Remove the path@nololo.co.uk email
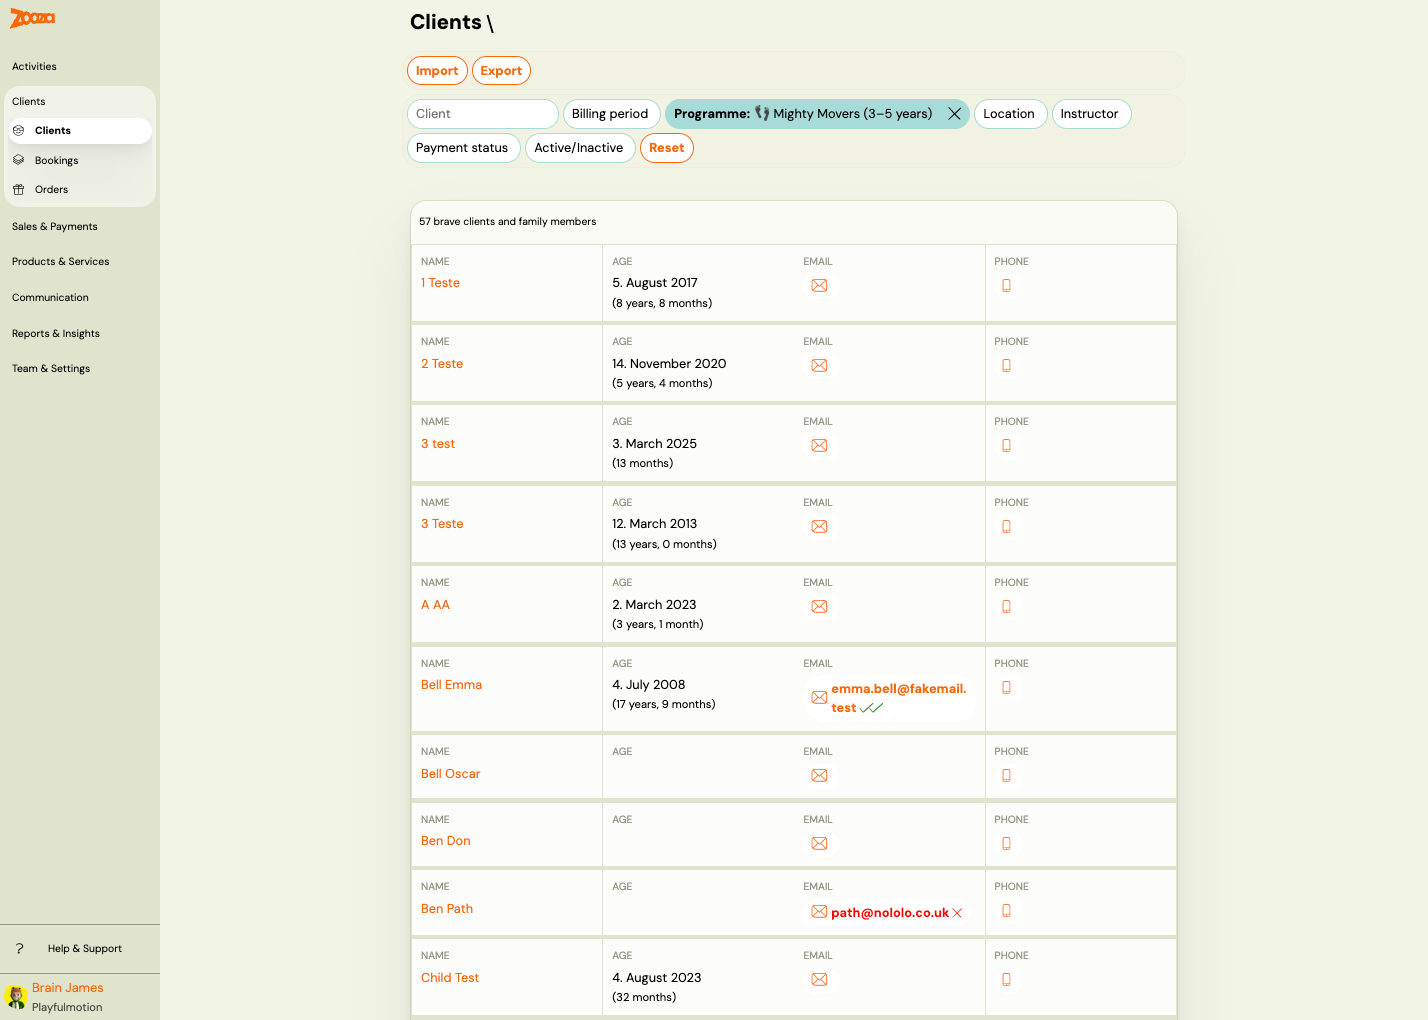This screenshot has width=1428, height=1020. (958, 912)
